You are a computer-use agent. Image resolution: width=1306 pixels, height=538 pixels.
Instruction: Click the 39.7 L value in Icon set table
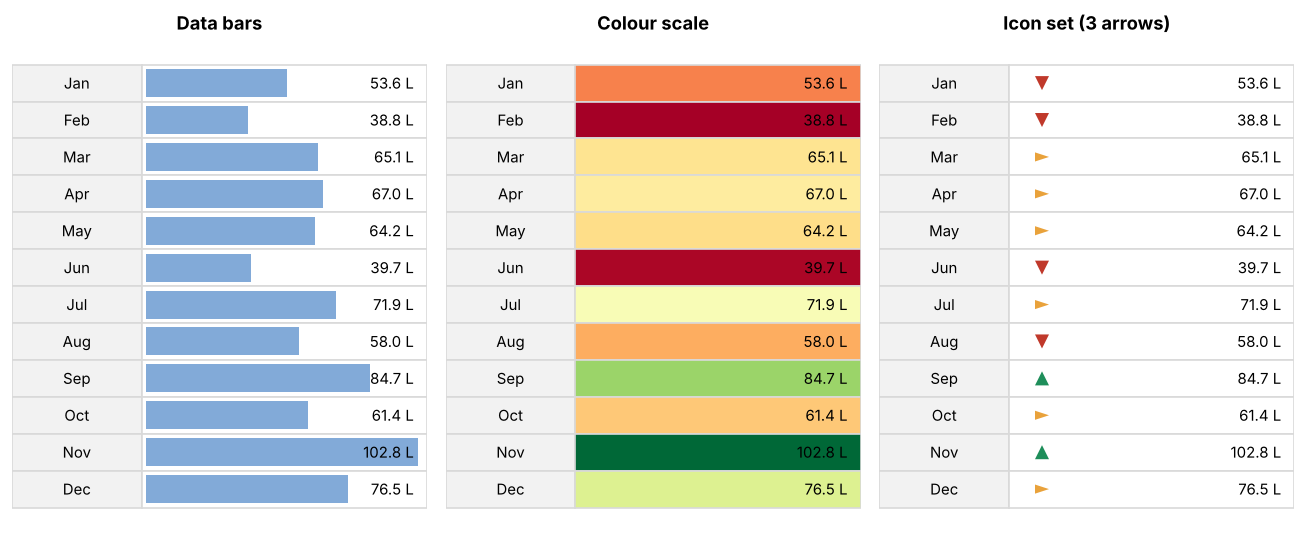pos(1259,268)
